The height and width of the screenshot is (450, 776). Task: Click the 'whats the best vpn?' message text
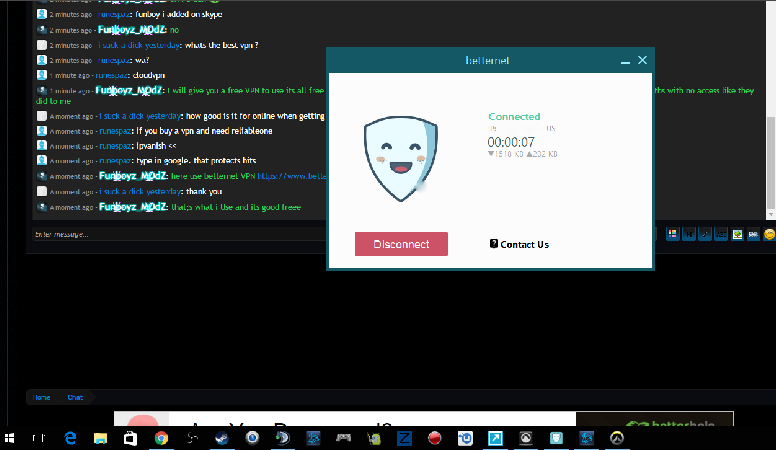[x=222, y=45]
